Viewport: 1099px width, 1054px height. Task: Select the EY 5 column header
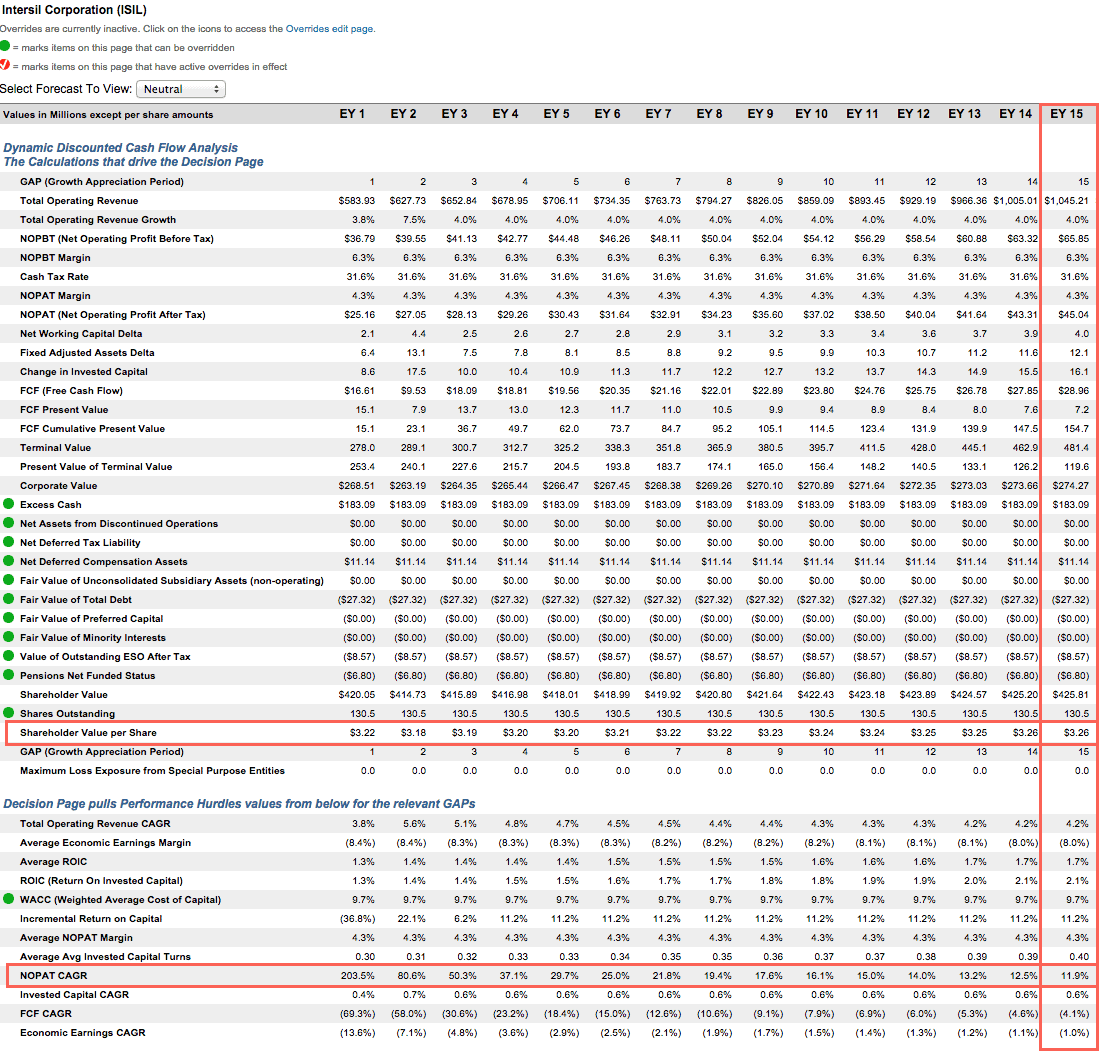(x=557, y=114)
